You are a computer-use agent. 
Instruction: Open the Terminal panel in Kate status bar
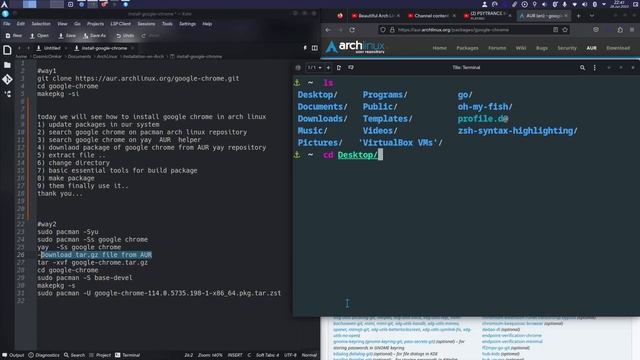pos(127,355)
